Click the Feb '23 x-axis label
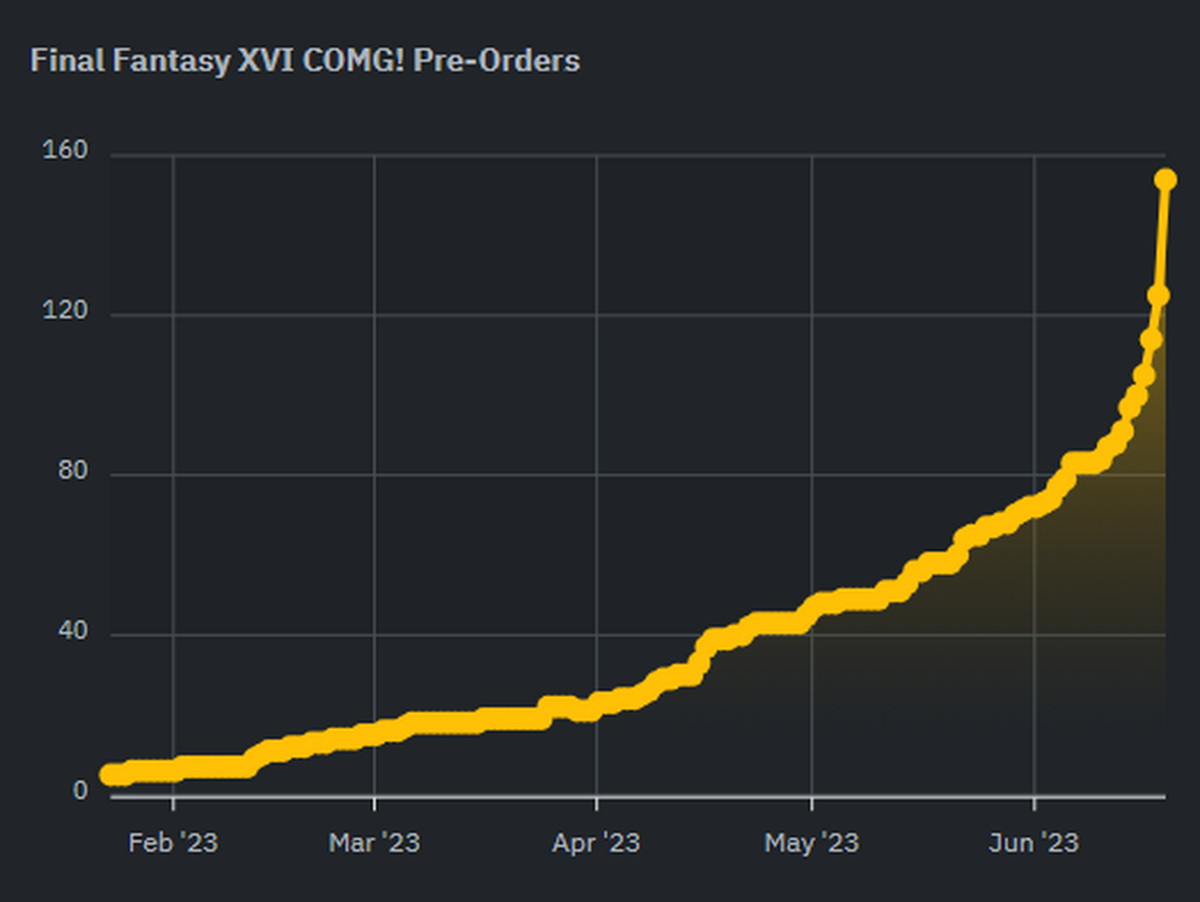 173,843
